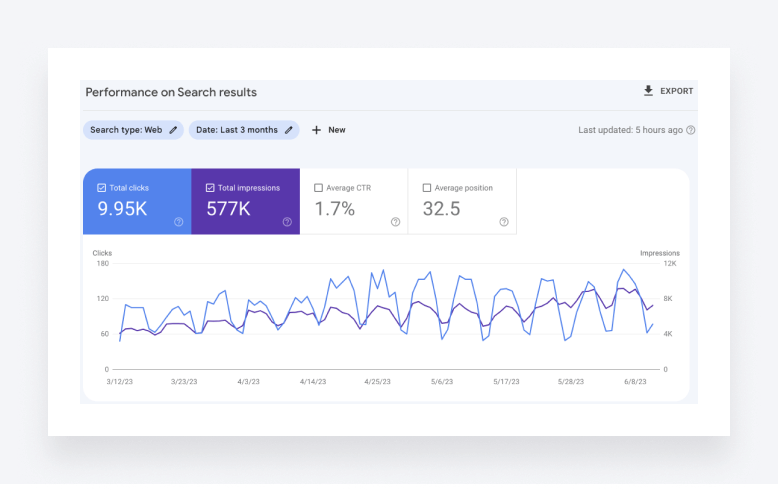
Task: Edit the Date: Last 3 months pencil
Action: 289,130
